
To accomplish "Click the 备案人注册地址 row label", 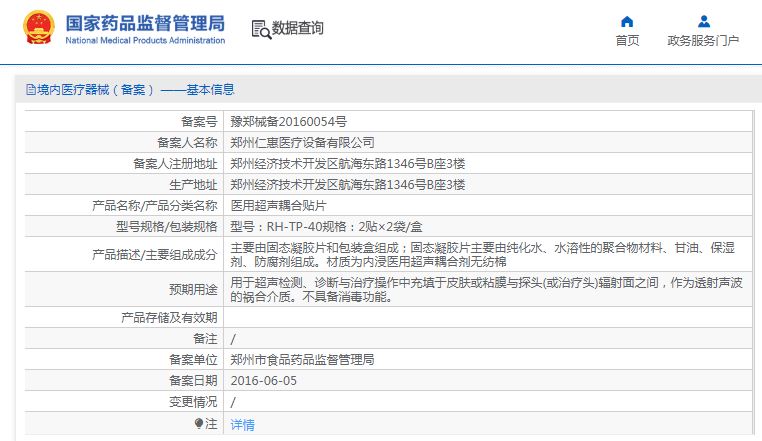I will [175, 163].
